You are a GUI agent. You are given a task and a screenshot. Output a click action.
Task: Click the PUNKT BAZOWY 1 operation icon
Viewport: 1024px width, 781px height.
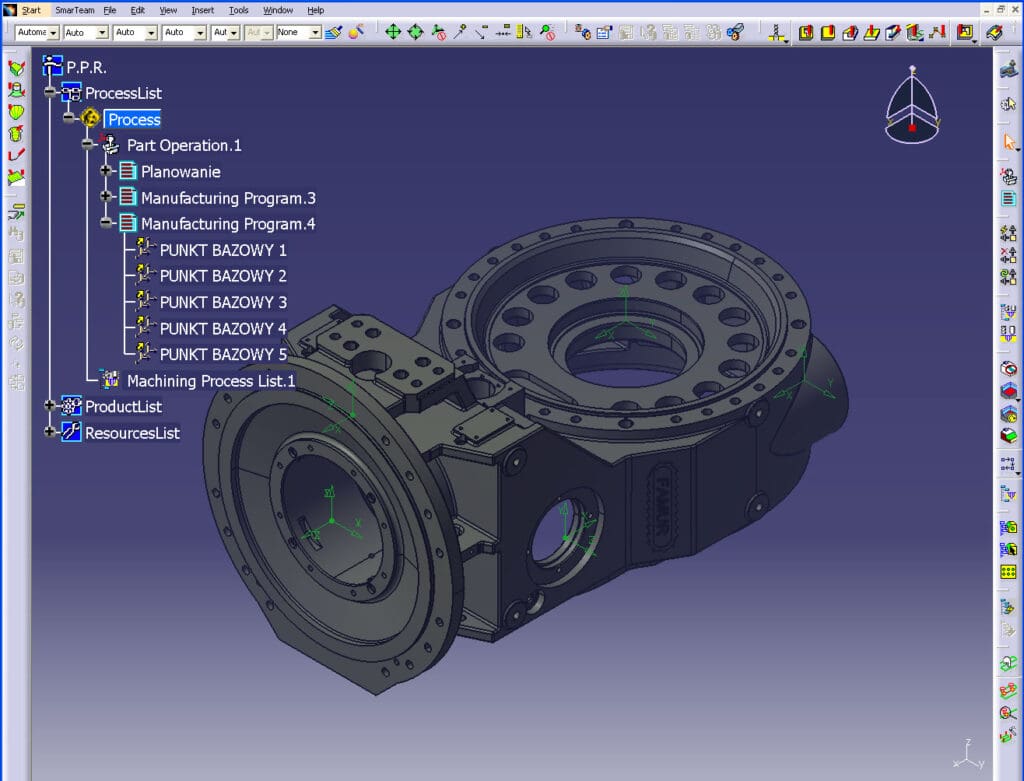point(145,249)
